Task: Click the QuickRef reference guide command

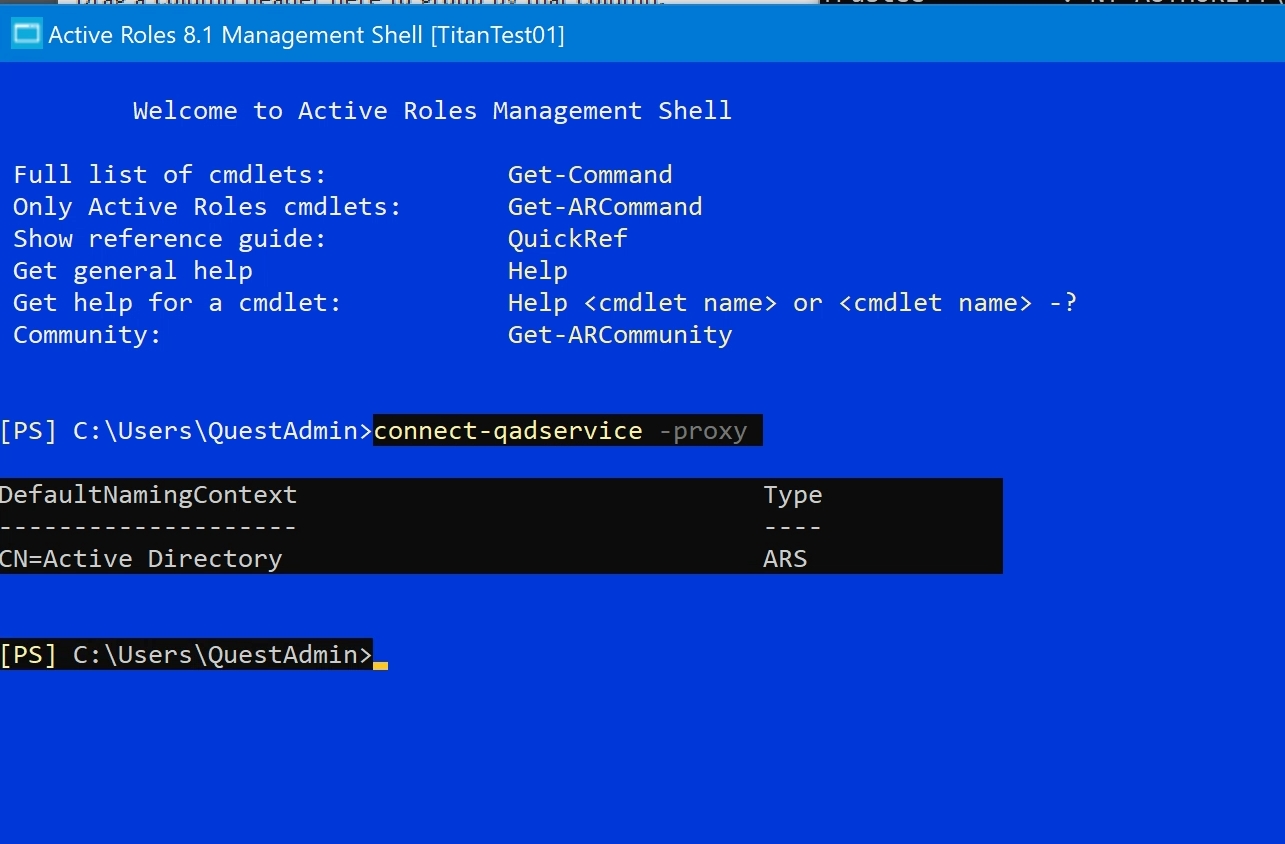Action: [567, 239]
